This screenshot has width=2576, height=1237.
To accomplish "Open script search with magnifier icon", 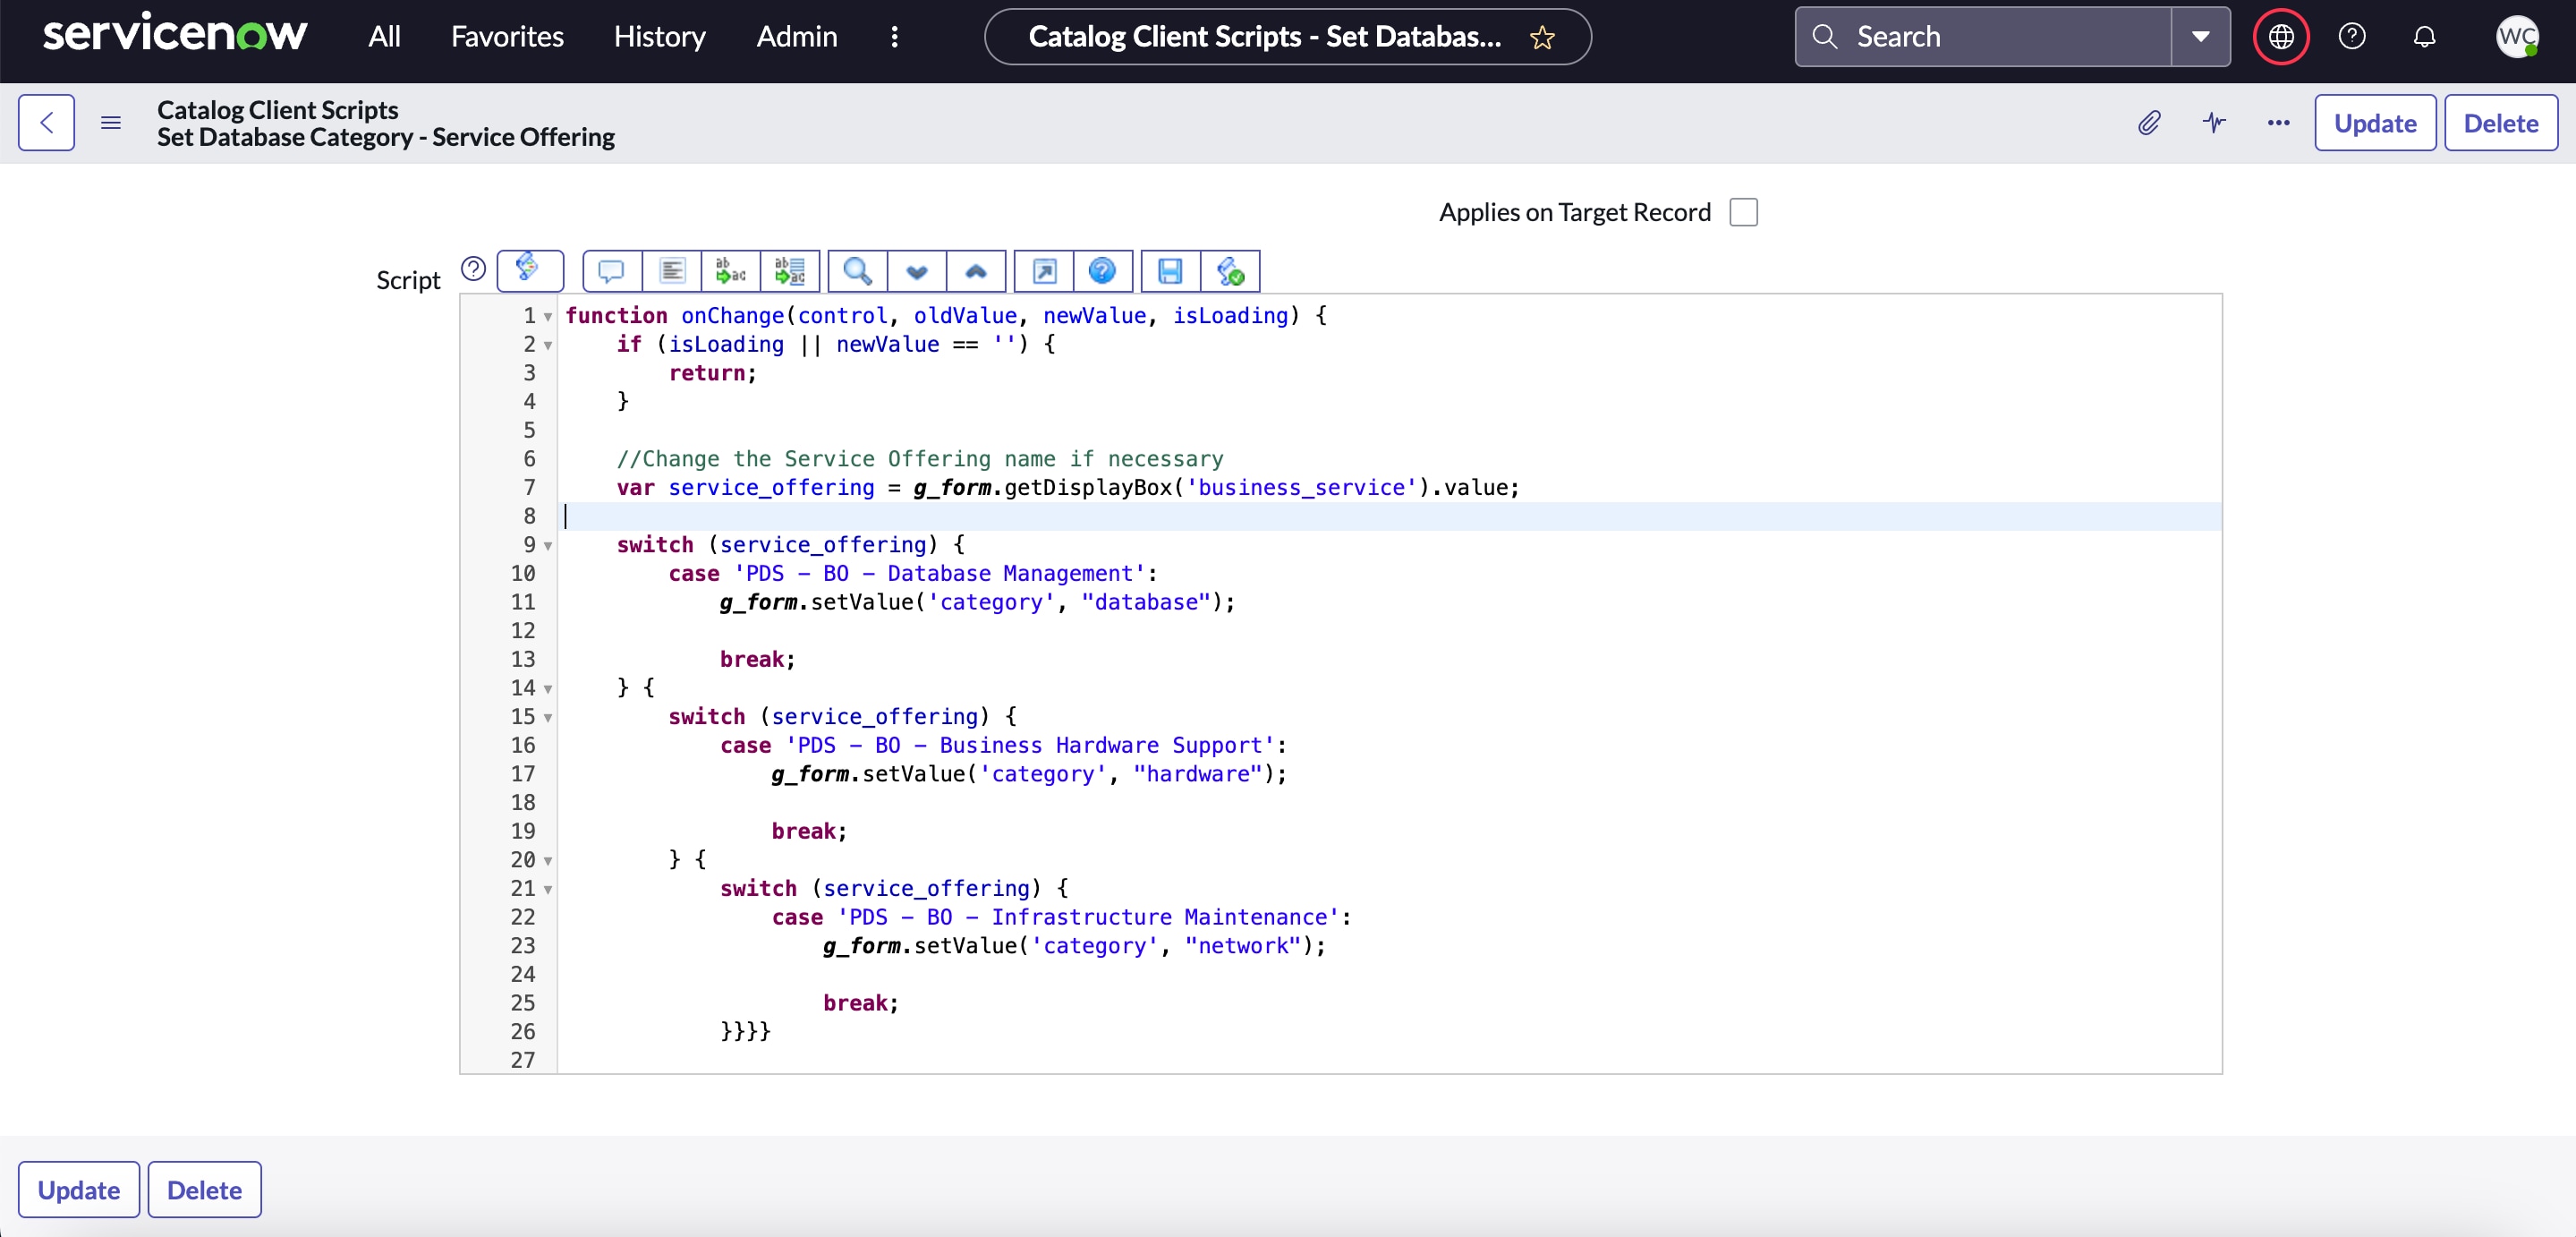I will click(x=858, y=271).
